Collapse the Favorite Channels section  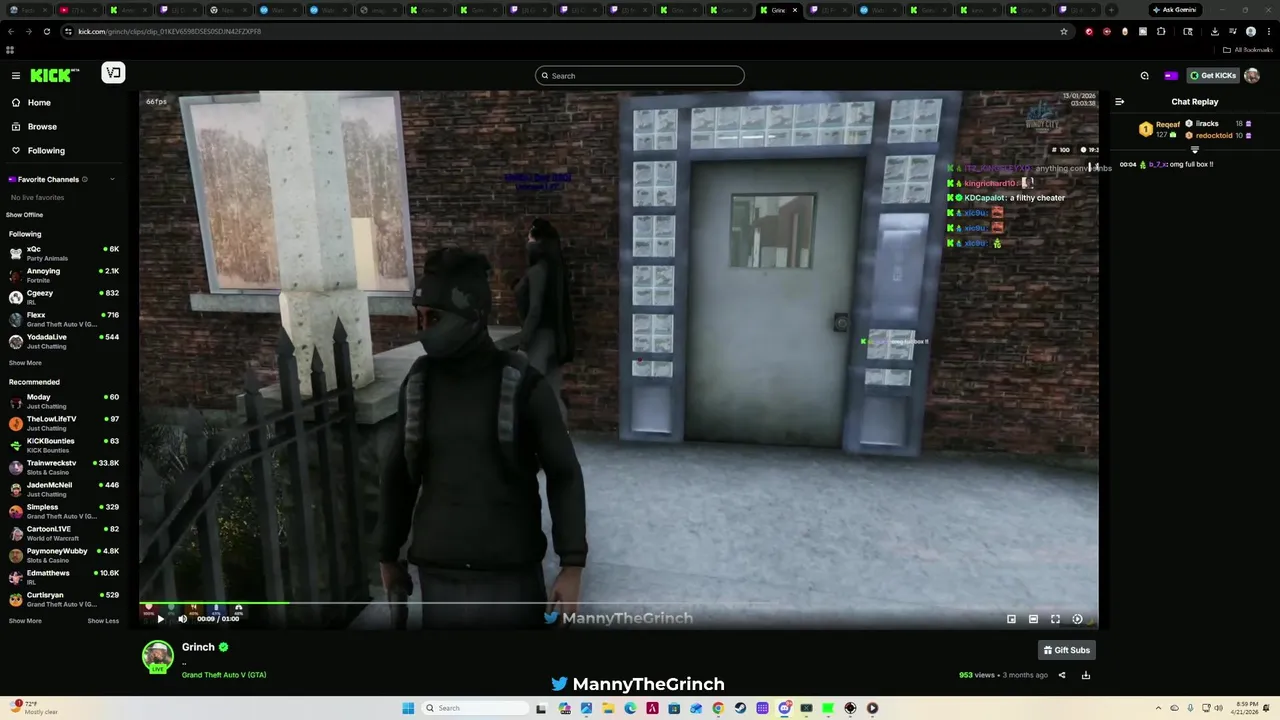tap(112, 179)
